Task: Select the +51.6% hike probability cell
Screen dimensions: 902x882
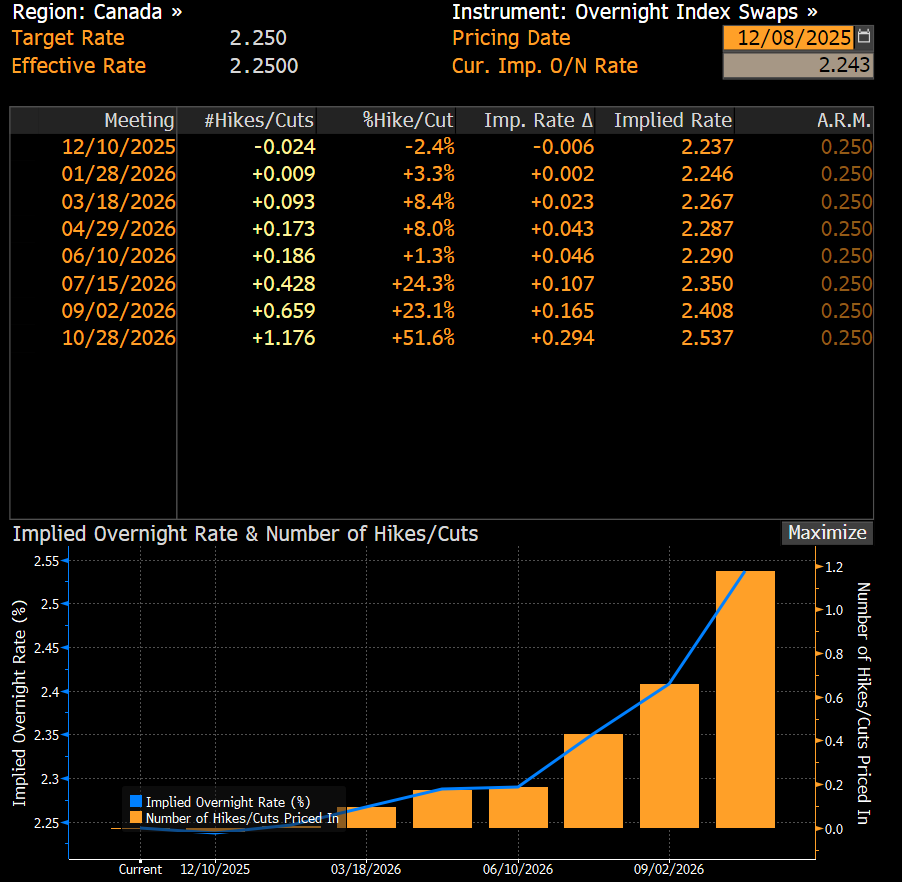Action: [x=424, y=338]
